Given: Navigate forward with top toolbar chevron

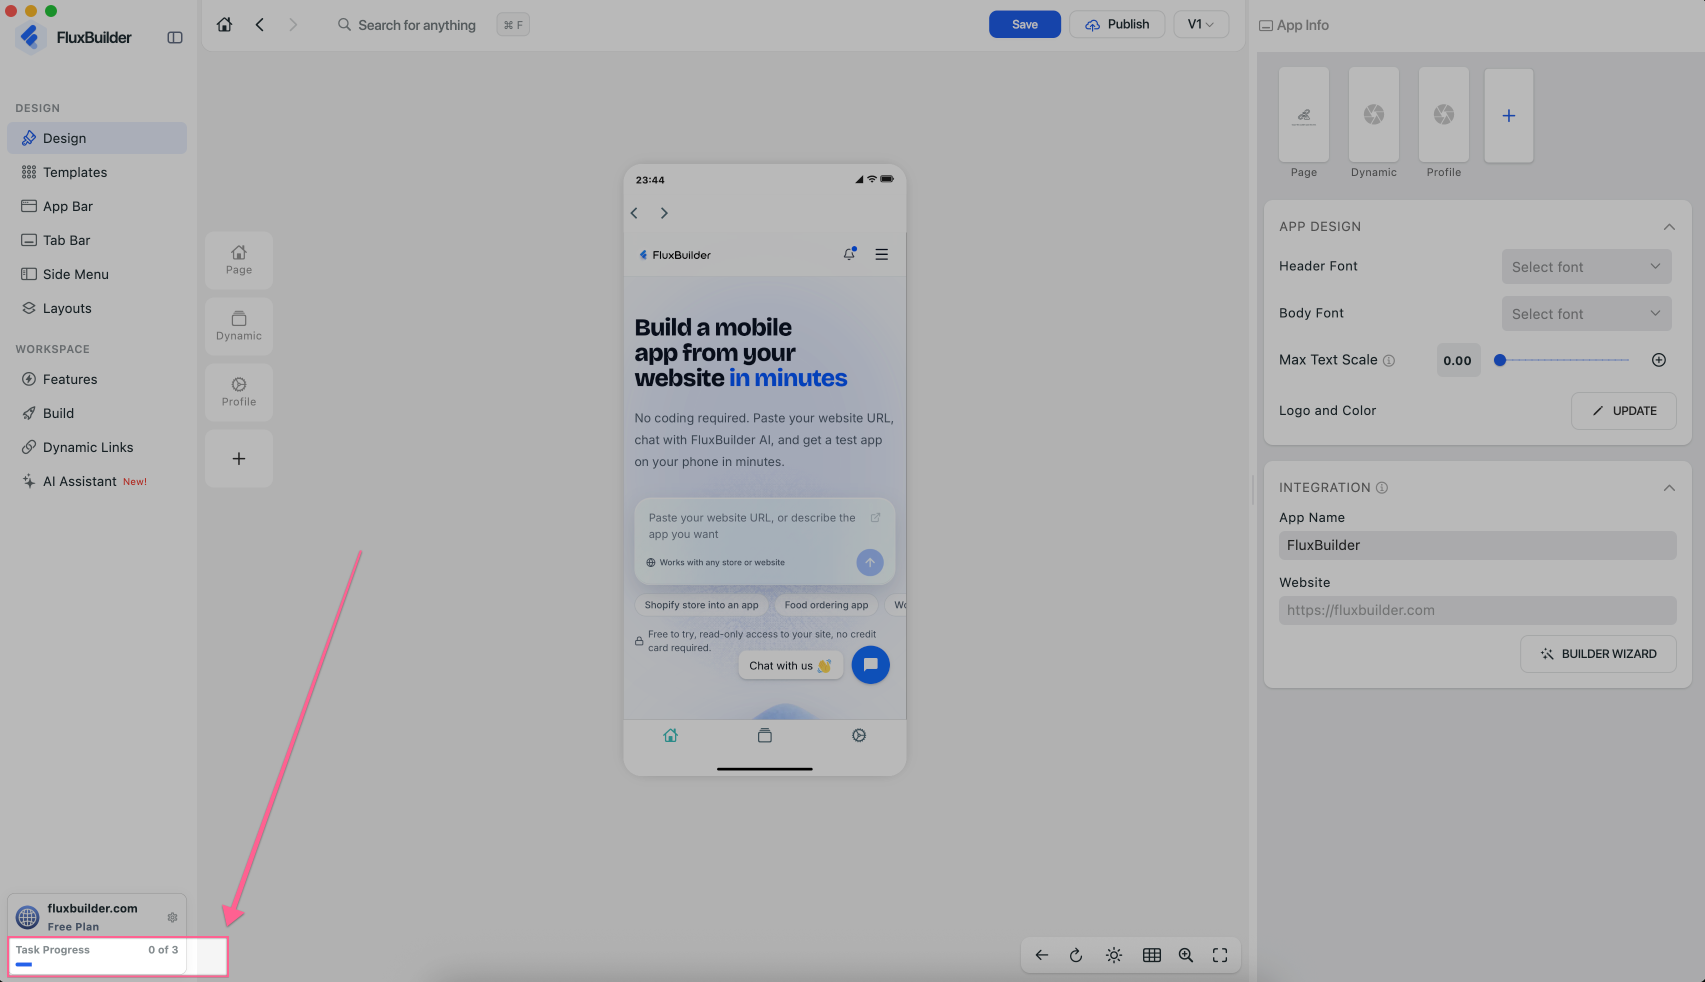Looking at the screenshot, I should (293, 25).
